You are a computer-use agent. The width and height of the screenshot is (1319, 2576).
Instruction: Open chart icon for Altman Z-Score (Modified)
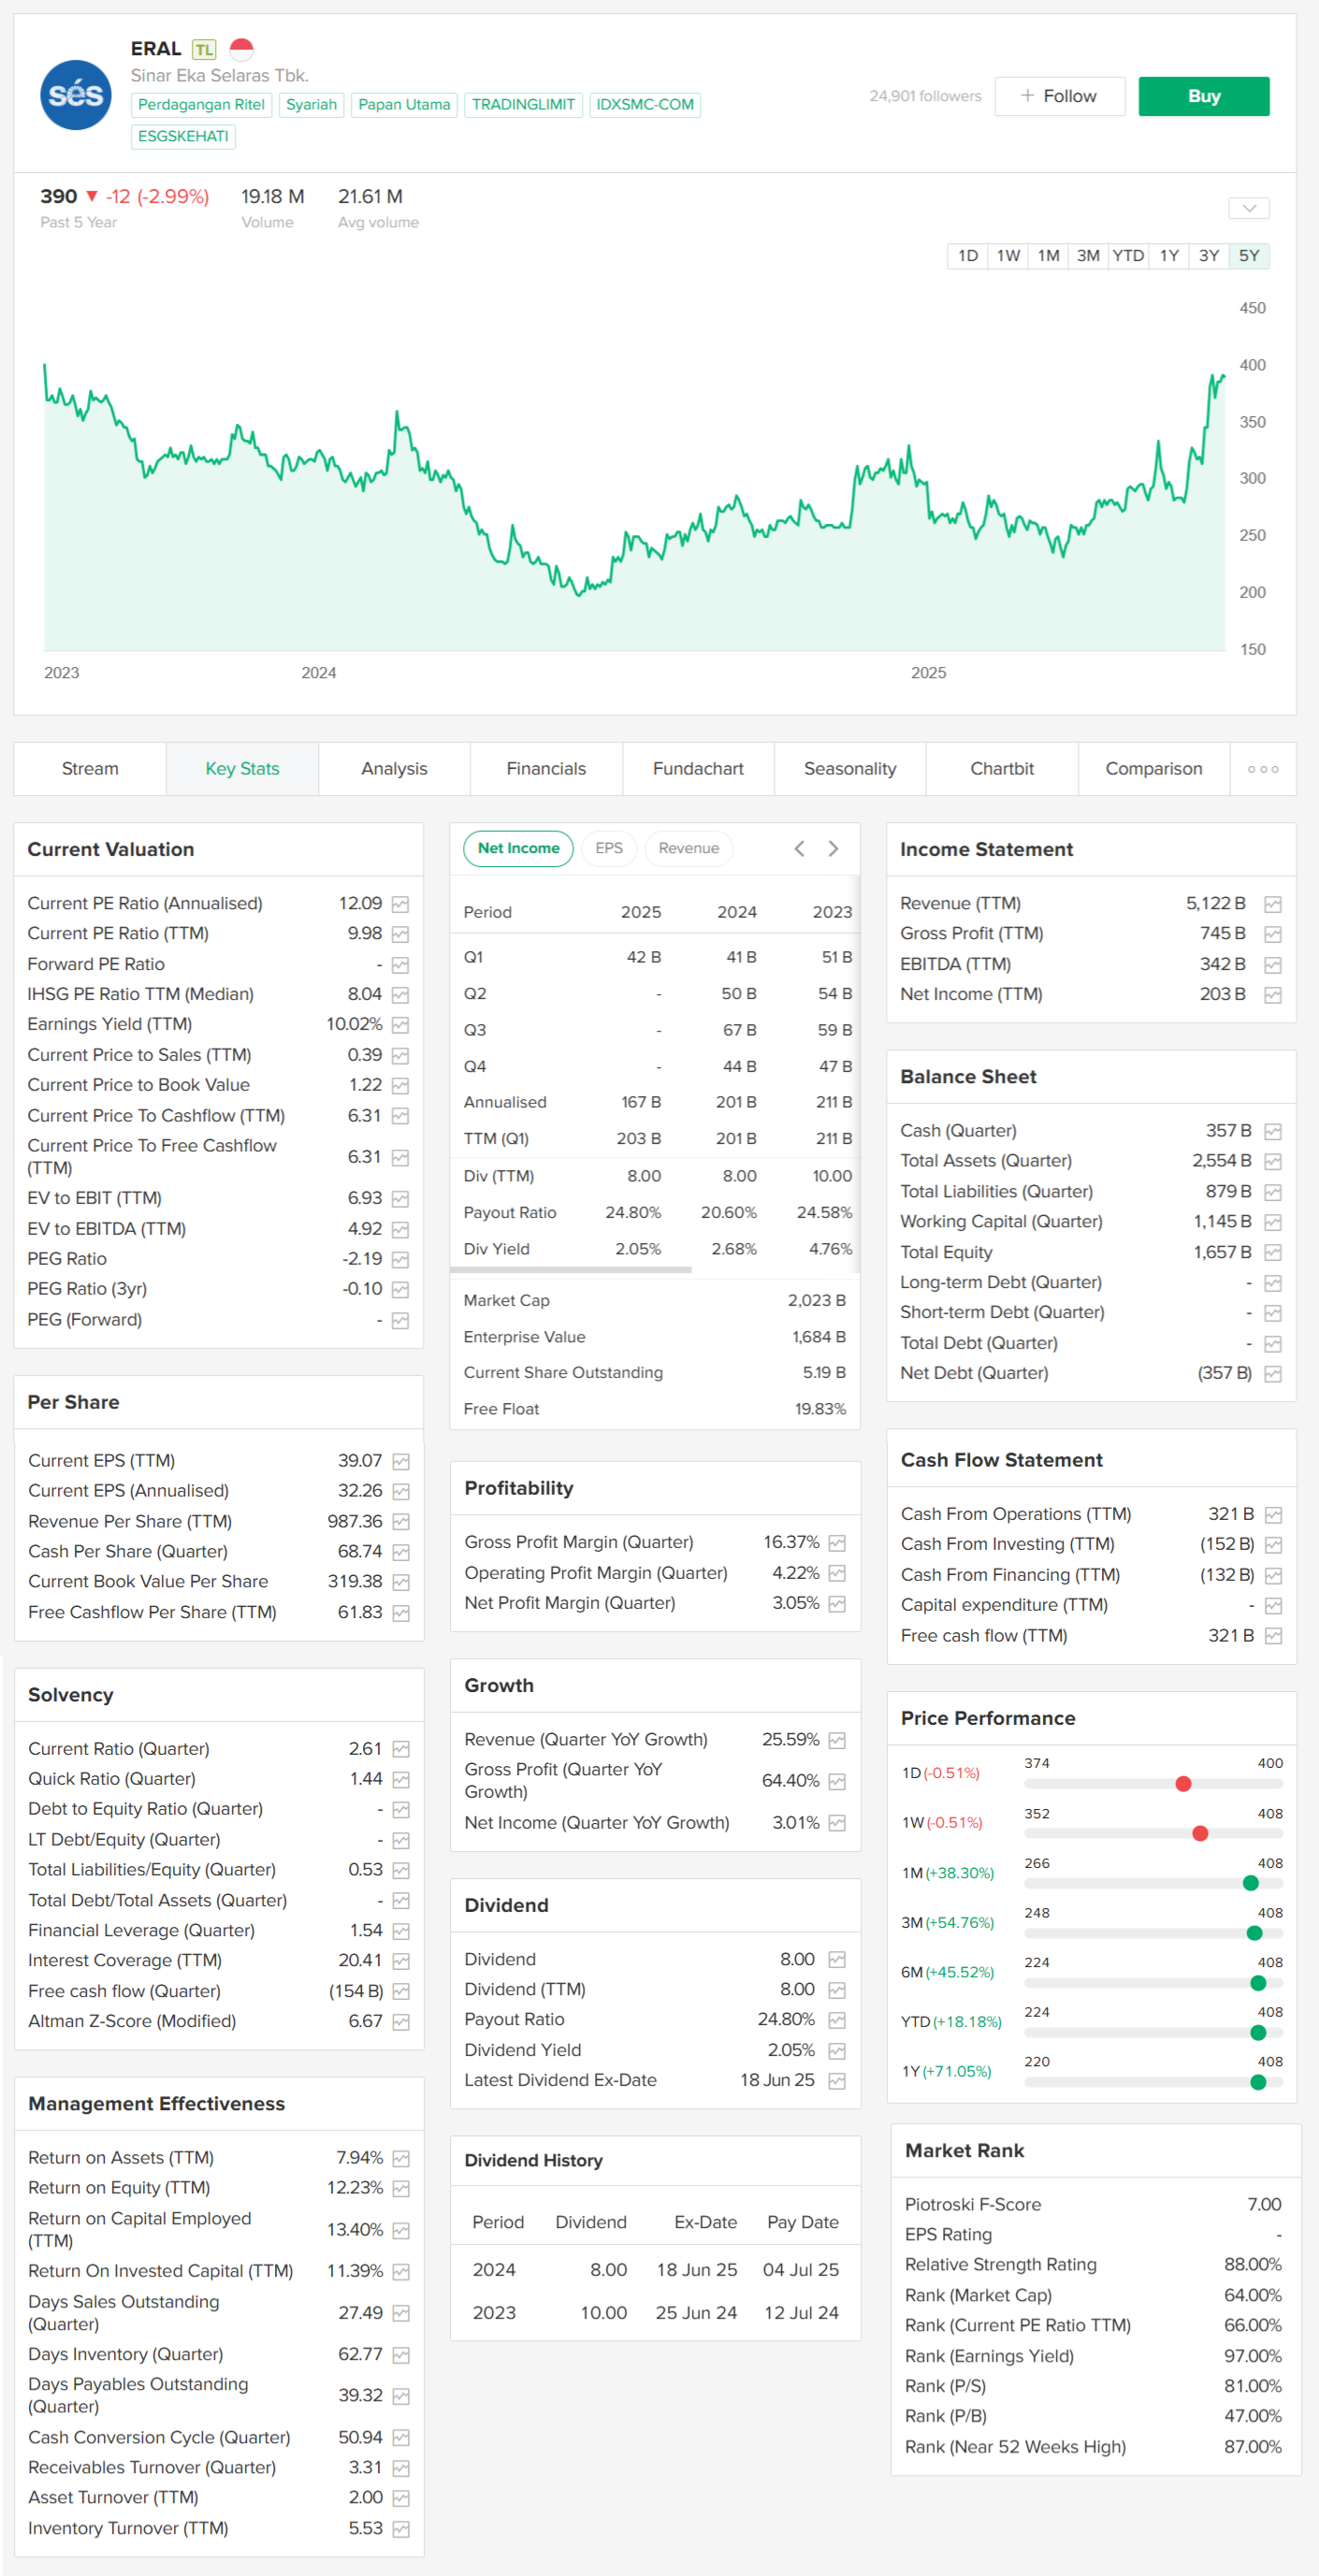[401, 2022]
